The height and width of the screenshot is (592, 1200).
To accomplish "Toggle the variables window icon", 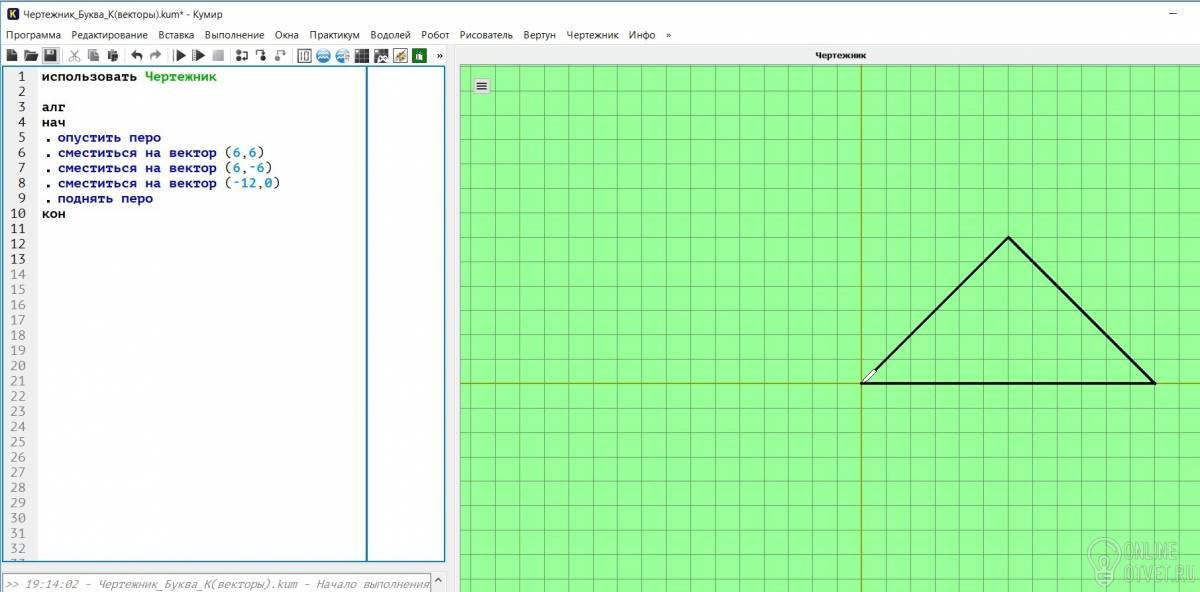I will pos(305,55).
